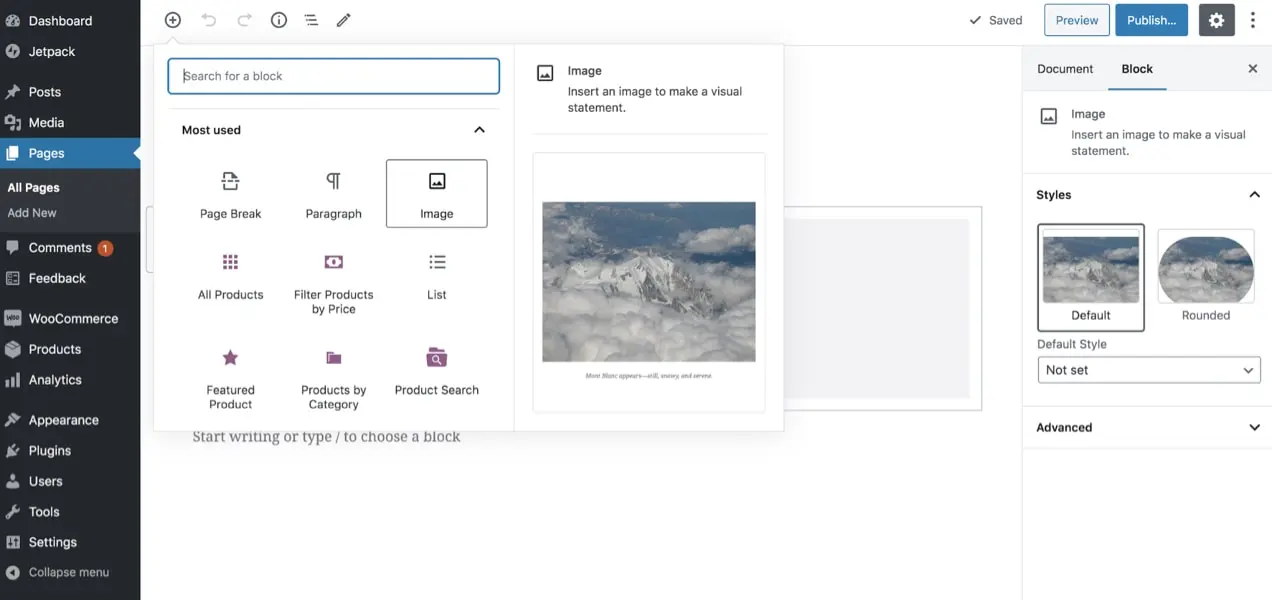Screen dimensions: 1272x600
Task: Insert a Page Break block
Action: (x=231, y=194)
